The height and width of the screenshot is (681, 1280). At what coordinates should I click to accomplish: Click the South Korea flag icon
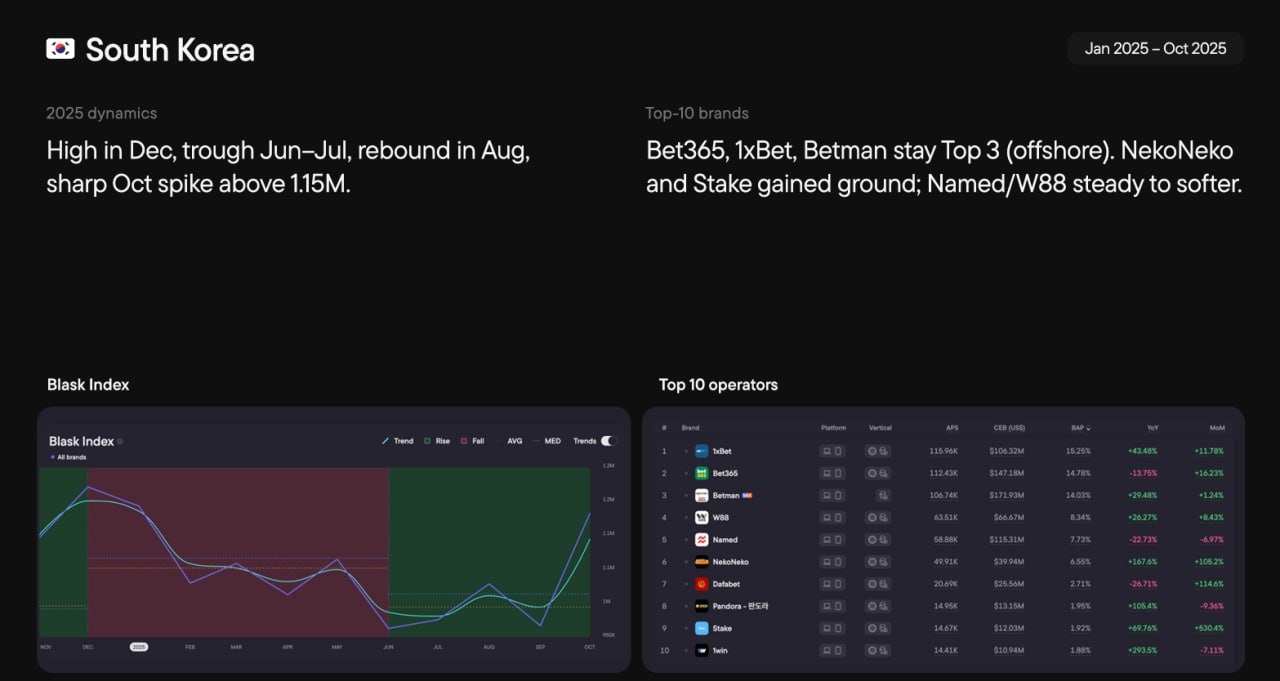pyautogui.click(x=60, y=49)
